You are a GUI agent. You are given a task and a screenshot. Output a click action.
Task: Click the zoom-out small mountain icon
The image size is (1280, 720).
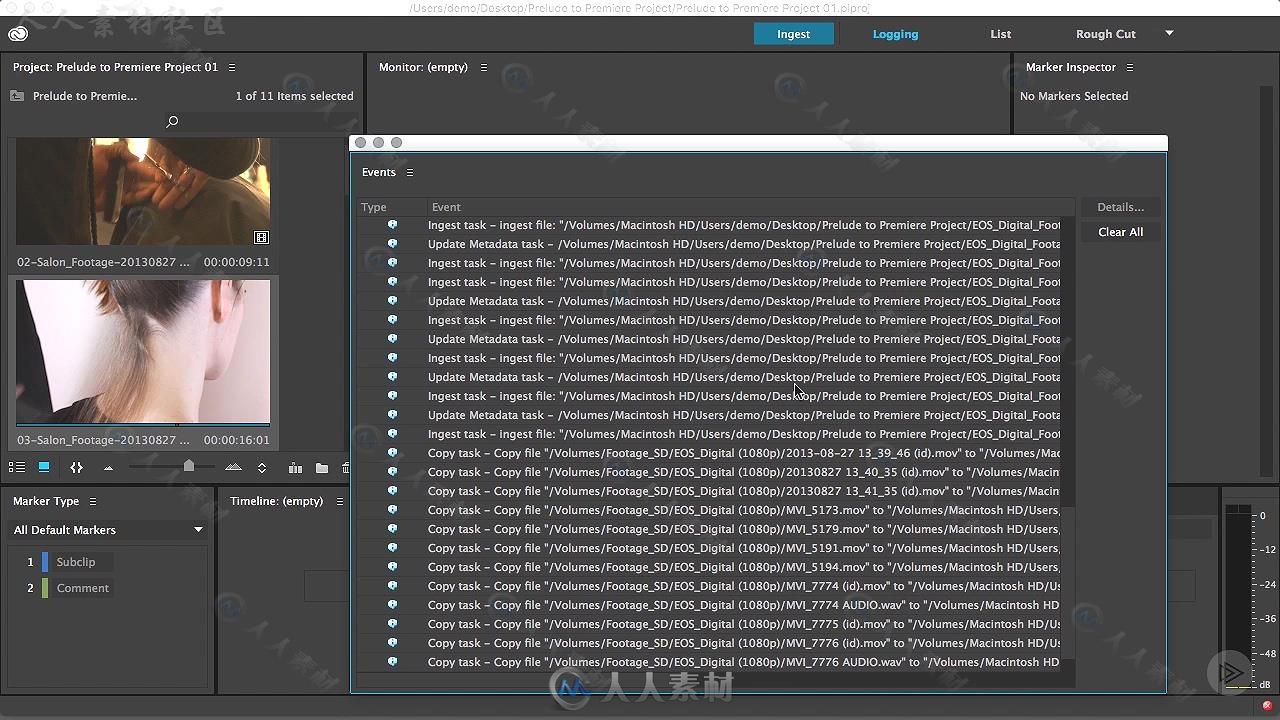tap(108, 468)
